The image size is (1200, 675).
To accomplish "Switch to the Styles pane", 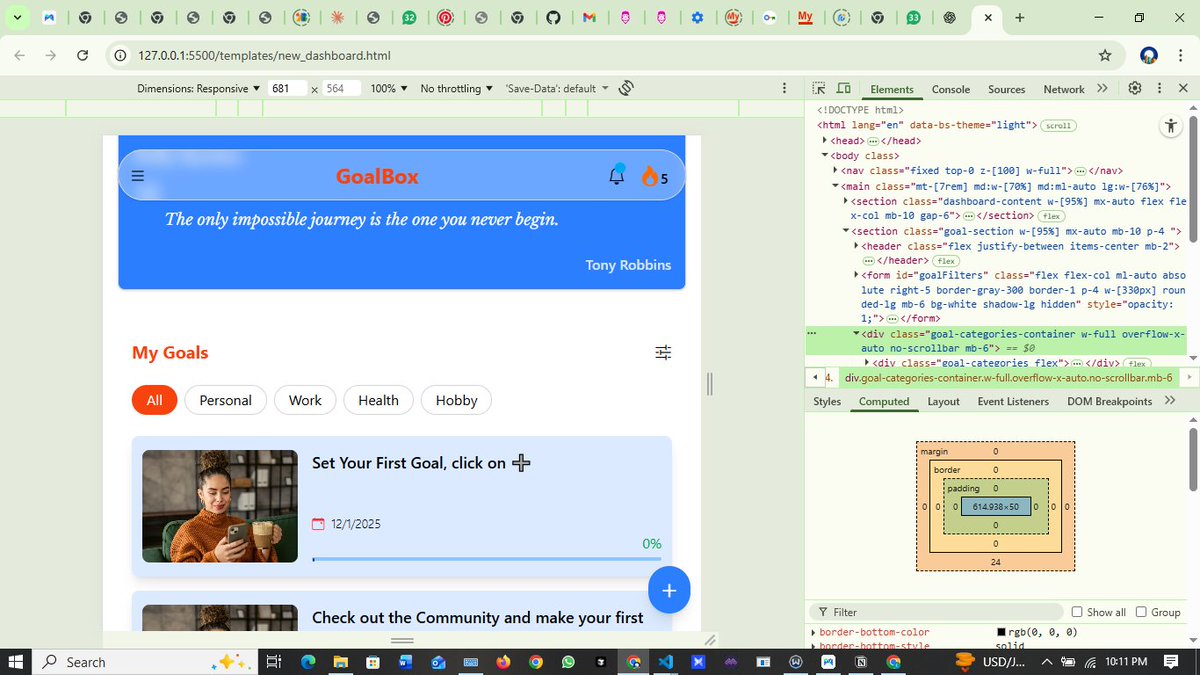I will pos(827,401).
